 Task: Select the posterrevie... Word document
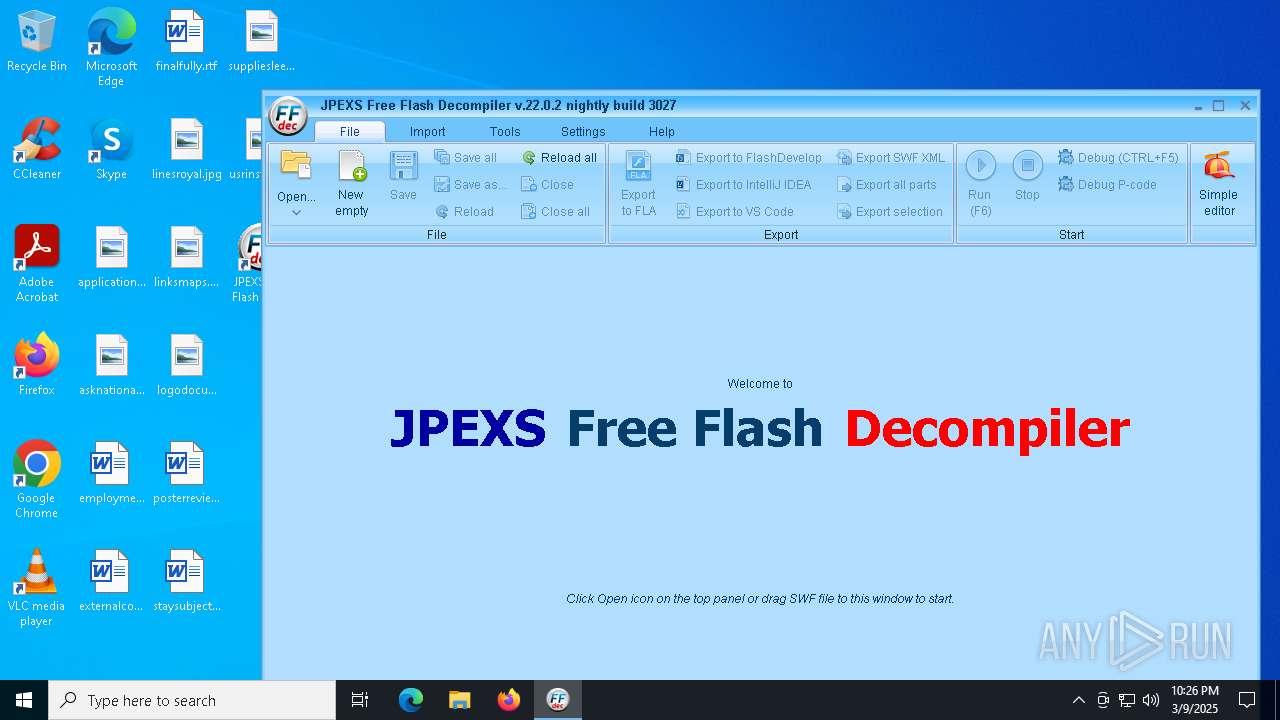click(186, 473)
